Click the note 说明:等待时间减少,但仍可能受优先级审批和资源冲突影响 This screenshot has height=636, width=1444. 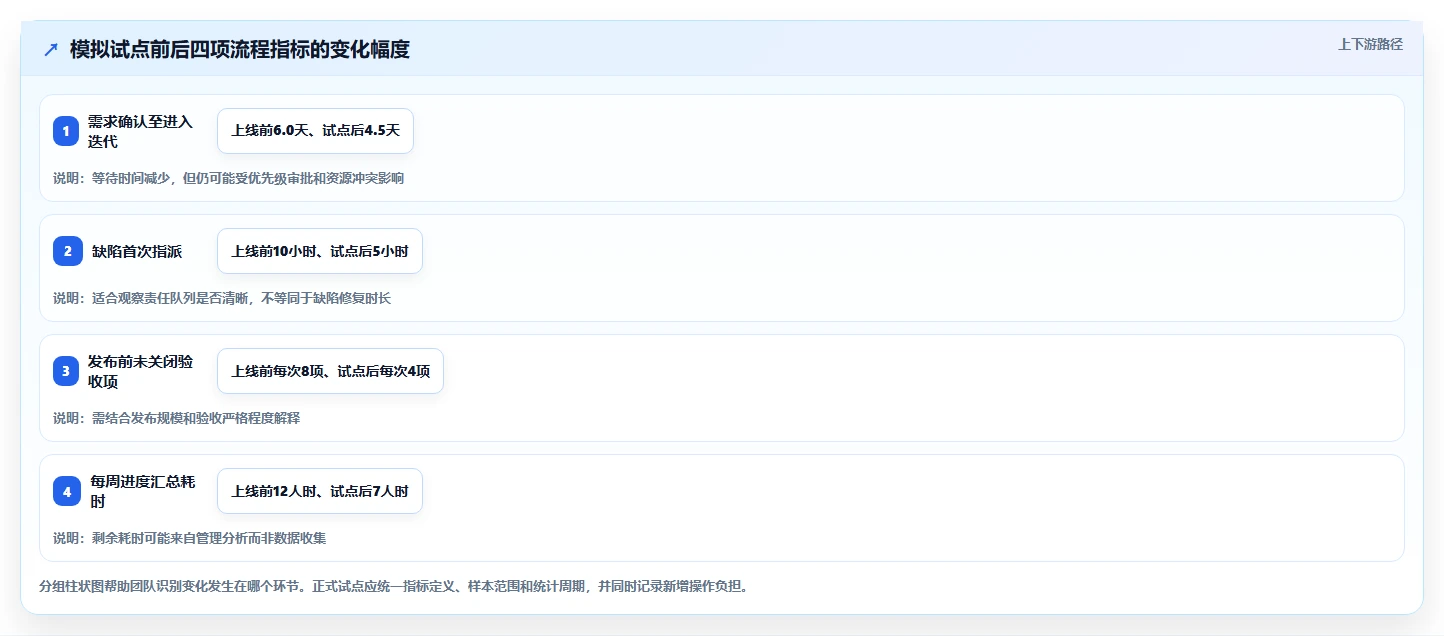coord(229,178)
